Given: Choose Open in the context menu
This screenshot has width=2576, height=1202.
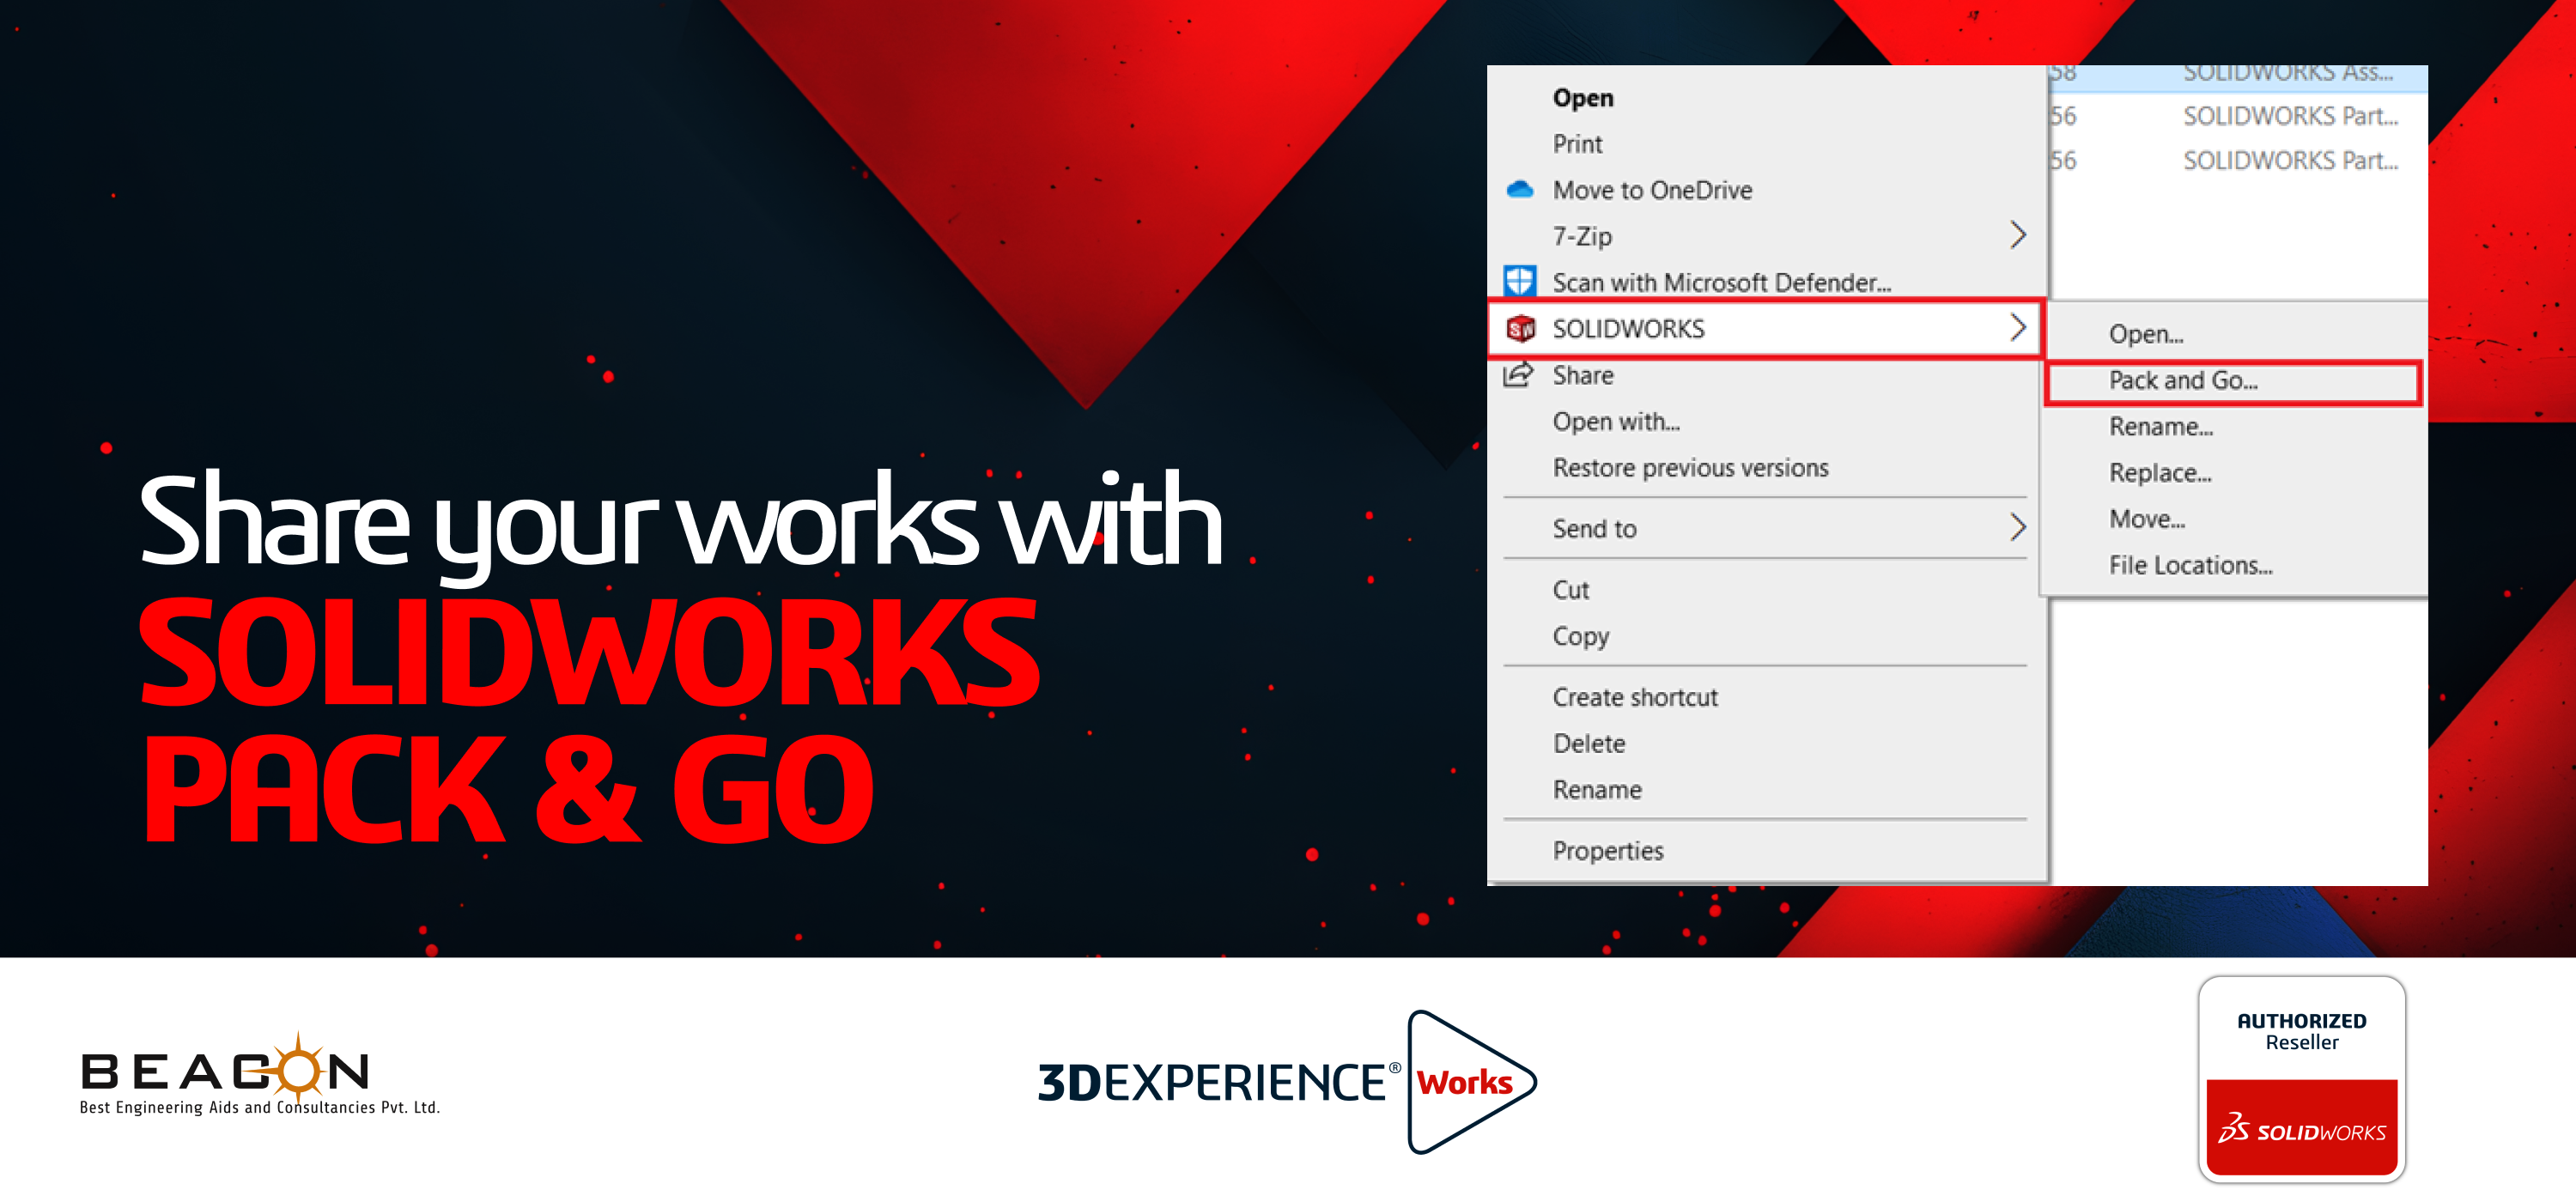Looking at the screenshot, I should click(x=1766, y=98).
